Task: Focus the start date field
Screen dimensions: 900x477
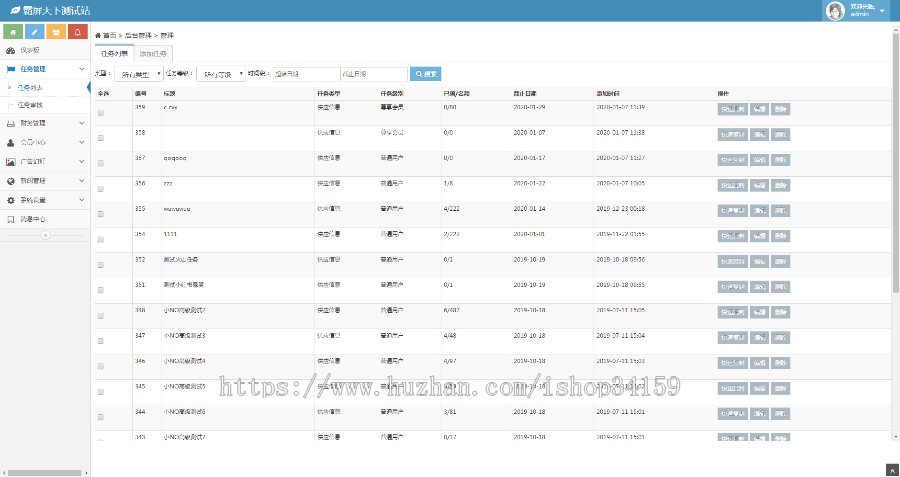Action: pos(307,74)
